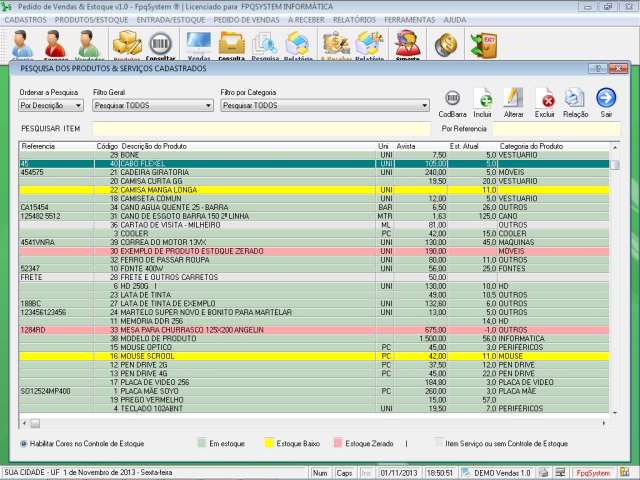Screen dimensions: 640x480
Task: Open the AJUDA menu
Action: tap(455, 20)
